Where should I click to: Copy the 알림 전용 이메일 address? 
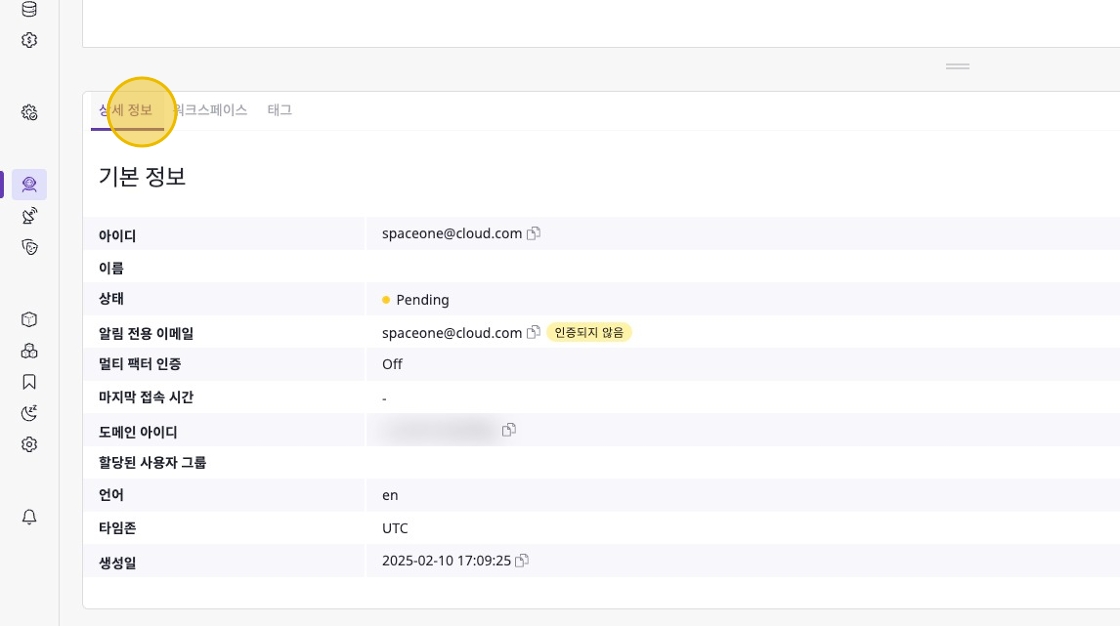point(534,332)
